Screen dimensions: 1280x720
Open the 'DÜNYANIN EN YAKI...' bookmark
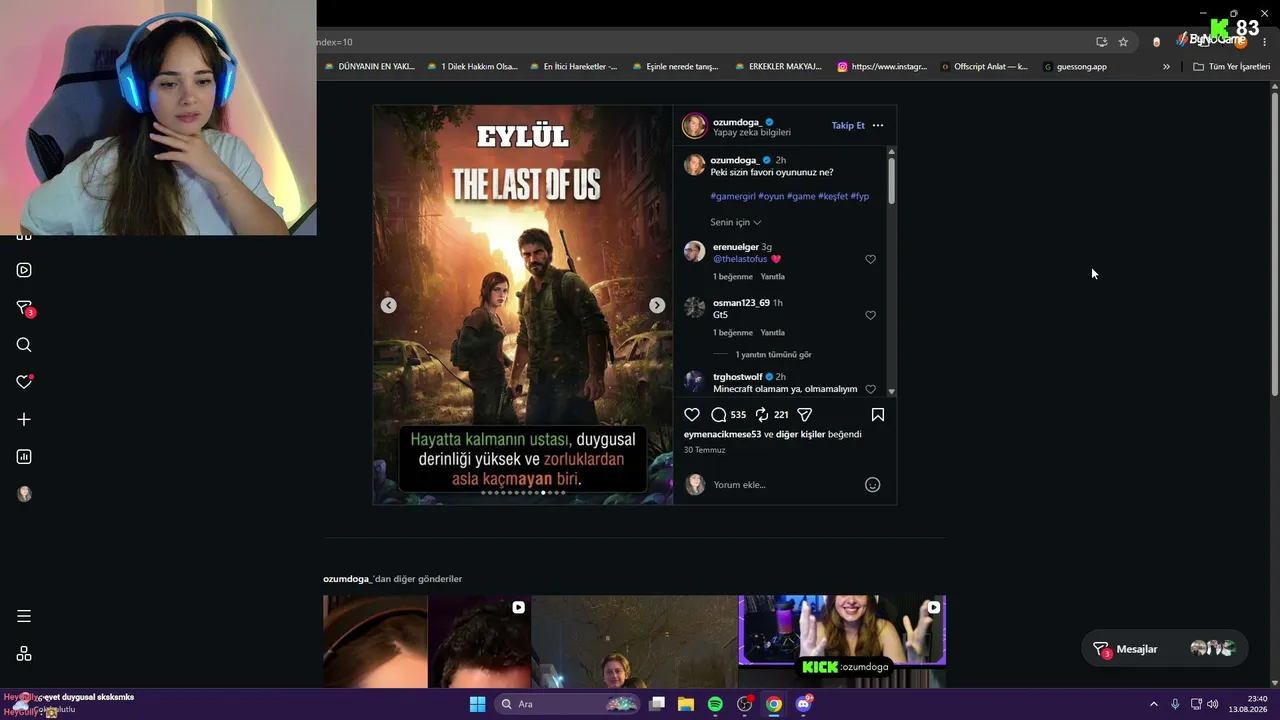[369, 67]
